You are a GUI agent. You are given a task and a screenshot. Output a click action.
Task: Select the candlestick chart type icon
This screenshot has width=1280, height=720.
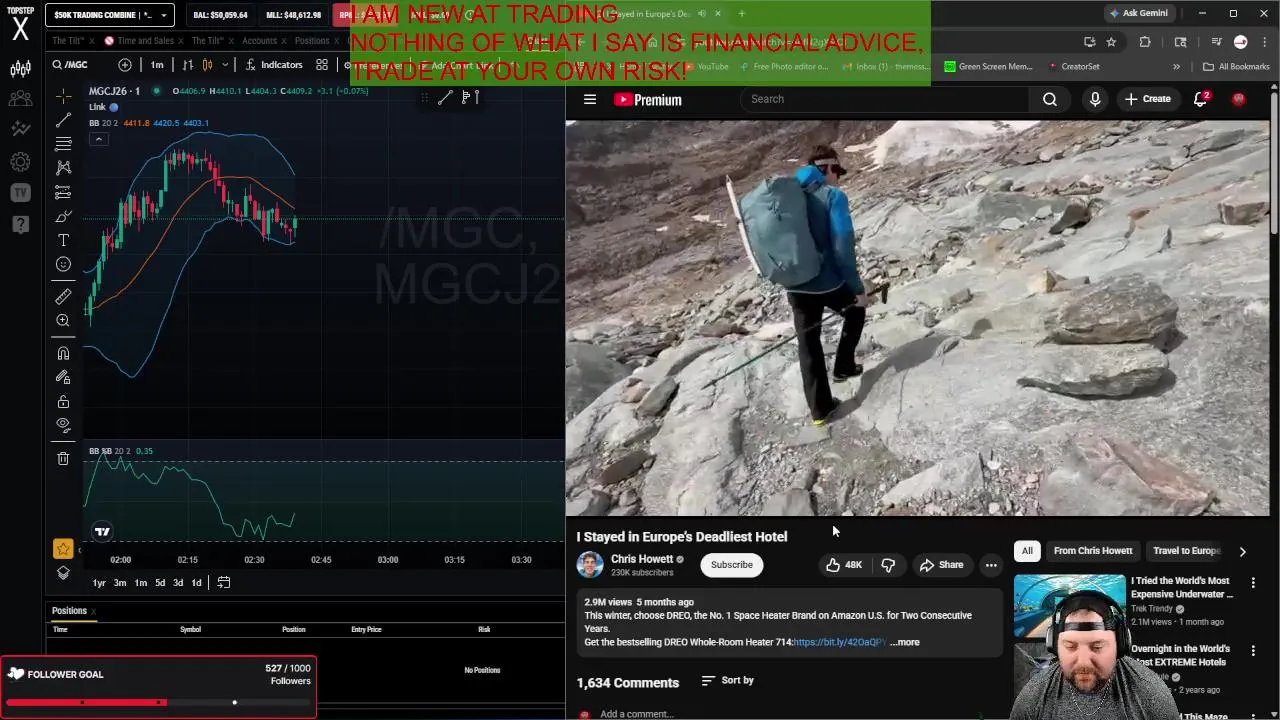pyautogui.click(x=207, y=65)
